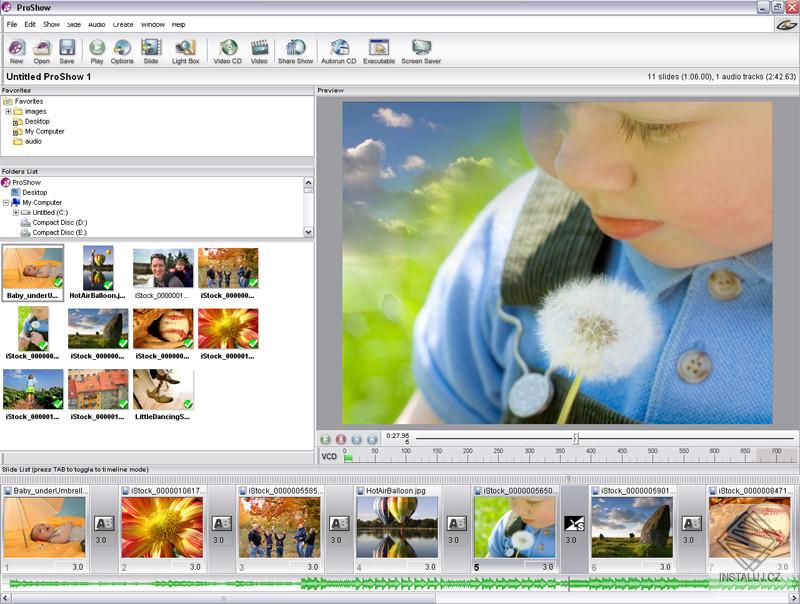Create a Screen Saver output

[421, 52]
